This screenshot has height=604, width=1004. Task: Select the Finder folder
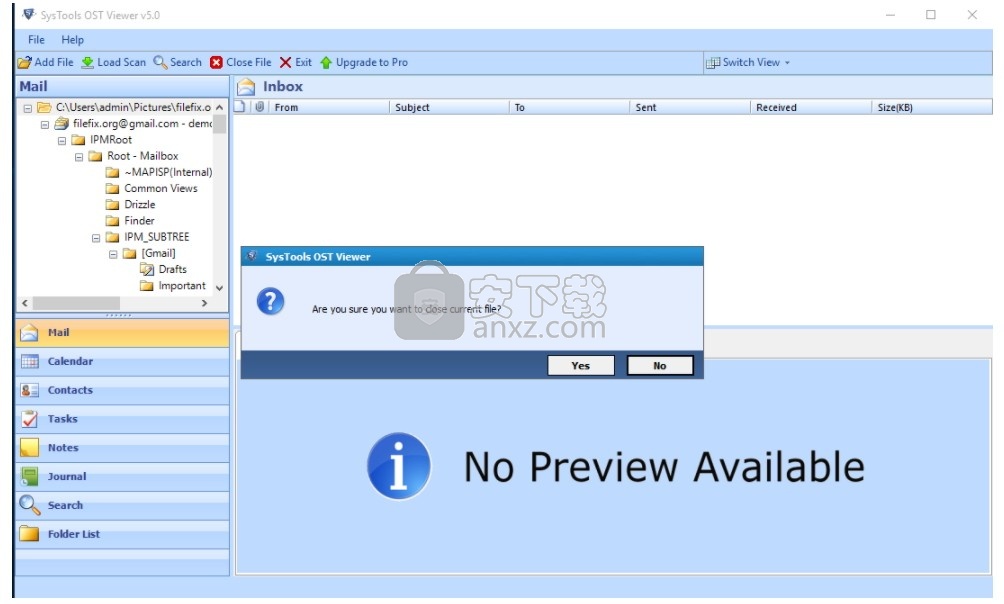pyautogui.click(x=139, y=220)
